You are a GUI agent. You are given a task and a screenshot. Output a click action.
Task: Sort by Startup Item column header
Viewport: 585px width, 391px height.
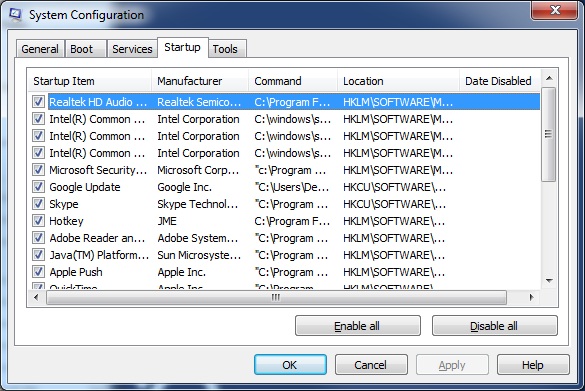tap(90, 81)
